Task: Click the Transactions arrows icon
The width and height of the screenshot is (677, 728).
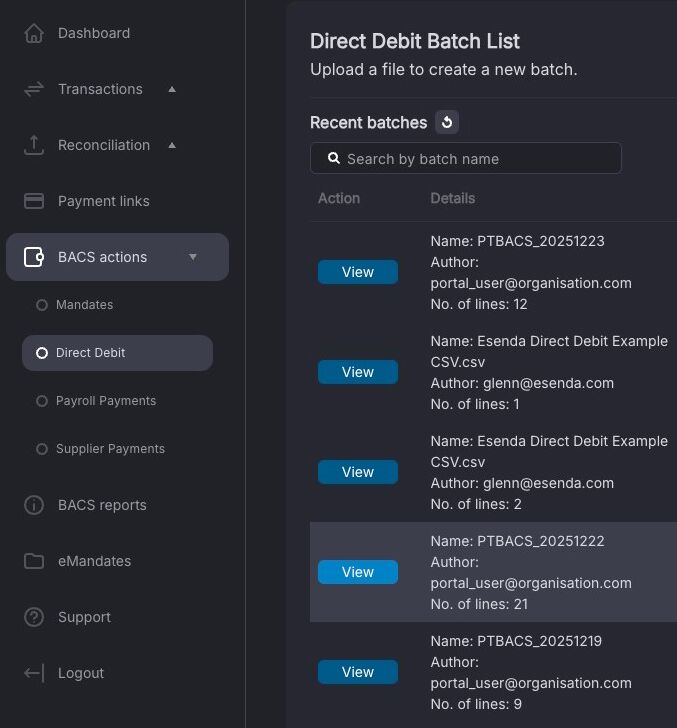Action: 34,89
